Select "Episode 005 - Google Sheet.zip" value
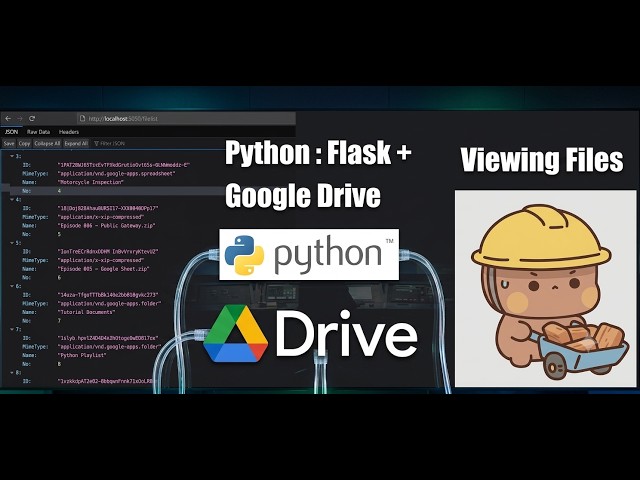The height and width of the screenshot is (480, 640). click(104, 269)
